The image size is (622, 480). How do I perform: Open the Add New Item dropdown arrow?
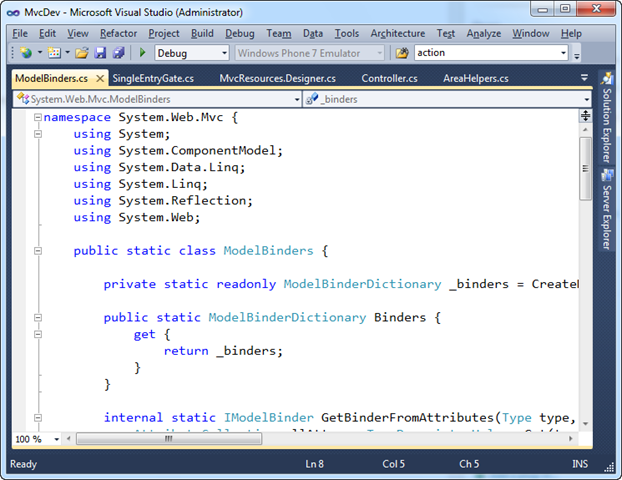[67, 52]
